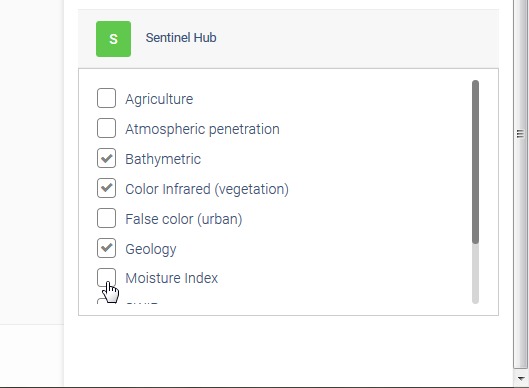Click the page scrollbar's grip handle
This screenshot has width=529, height=388.
click(521, 134)
